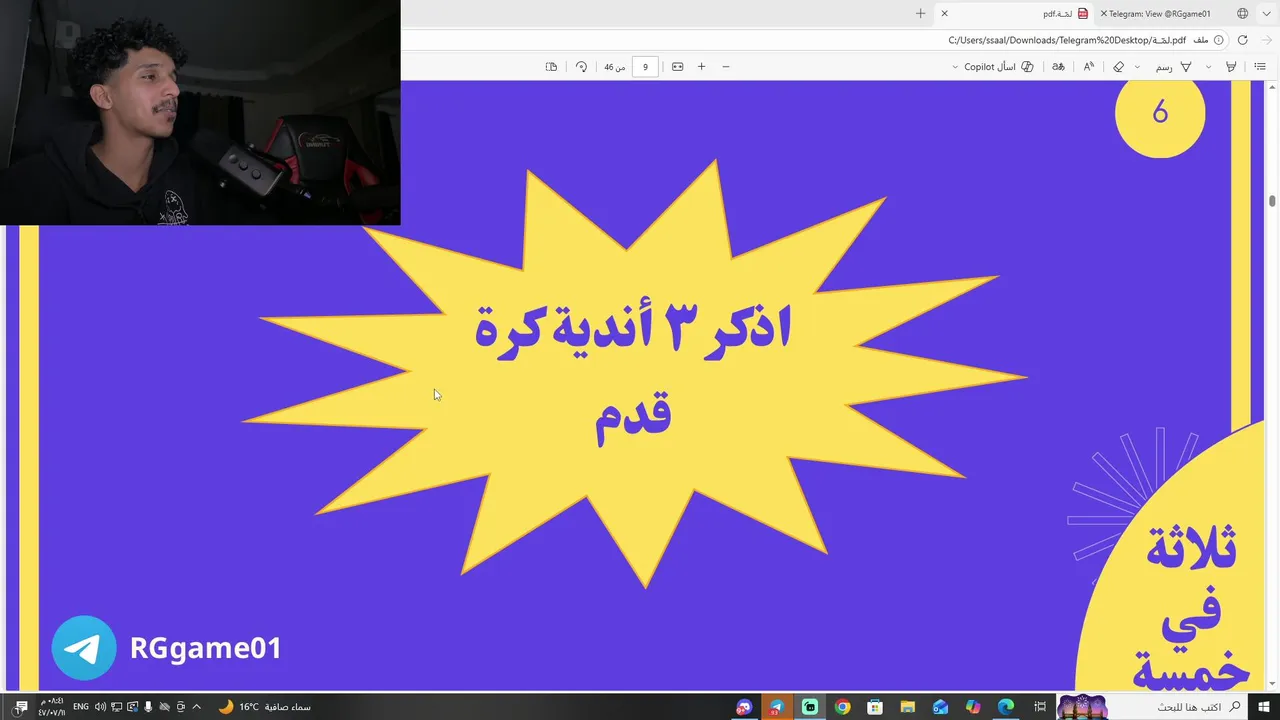Image resolution: width=1280 pixels, height=720 pixels.
Task: Select the highlight tool in PDF toolbar
Action: pos(1231,66)
